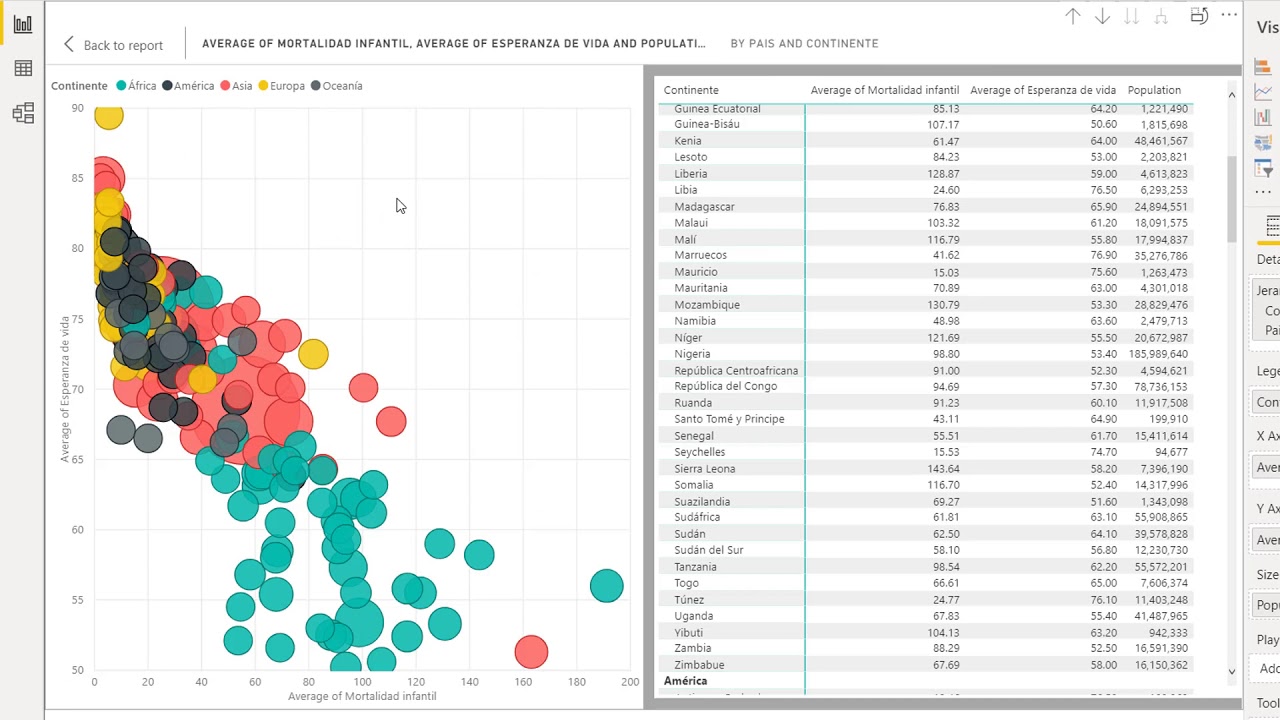
Task: Sort by Average of Esperanza de vida column
Action: click(x=1043, y=90)
